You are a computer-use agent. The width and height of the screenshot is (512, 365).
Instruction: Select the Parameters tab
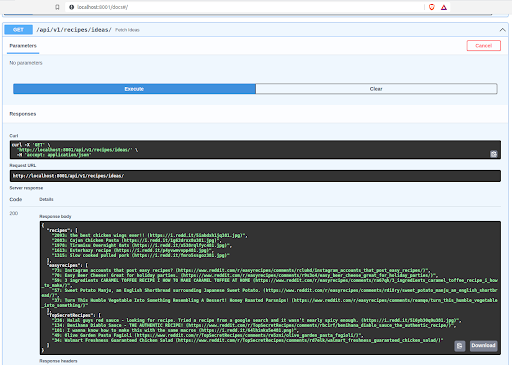coord(23,46)
